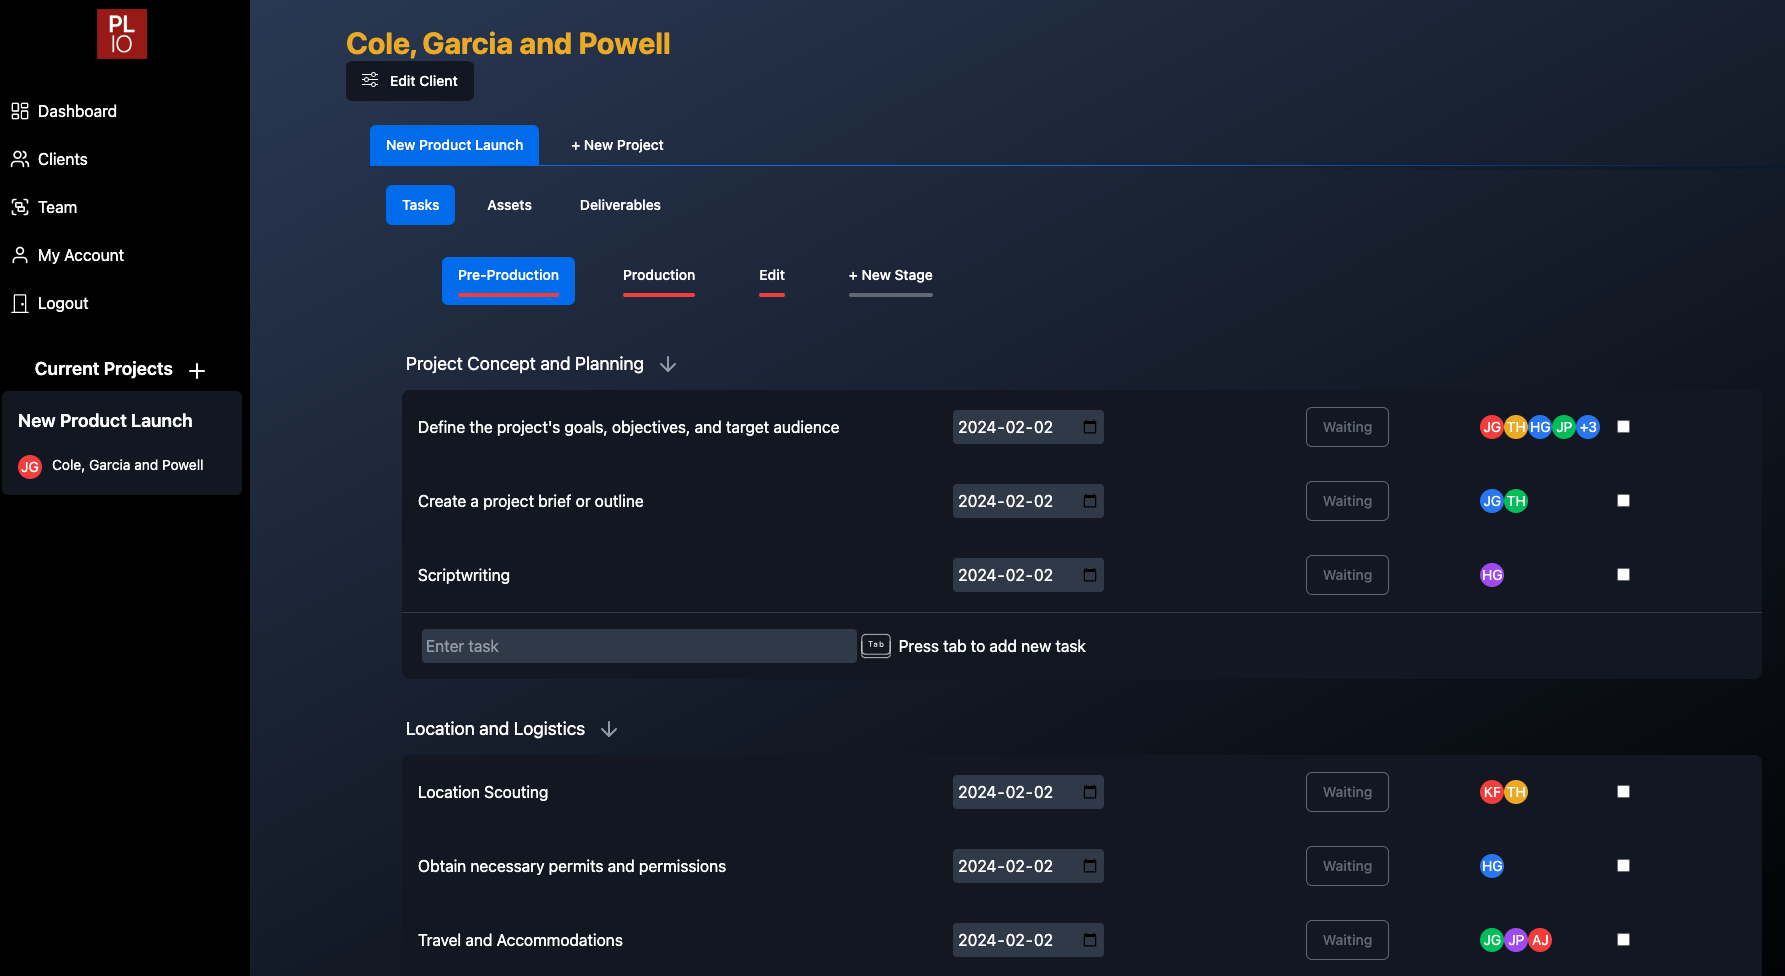Screen dimensions: 1785x976
Task: Click the +3 avatar badge on the first task
Action: pos(1587,427)
